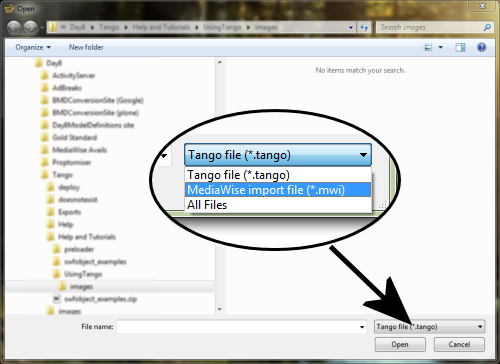Select Tango in the address bar path
The width and height of the screenshot is (500, 364).
click(x=109, y=27)
